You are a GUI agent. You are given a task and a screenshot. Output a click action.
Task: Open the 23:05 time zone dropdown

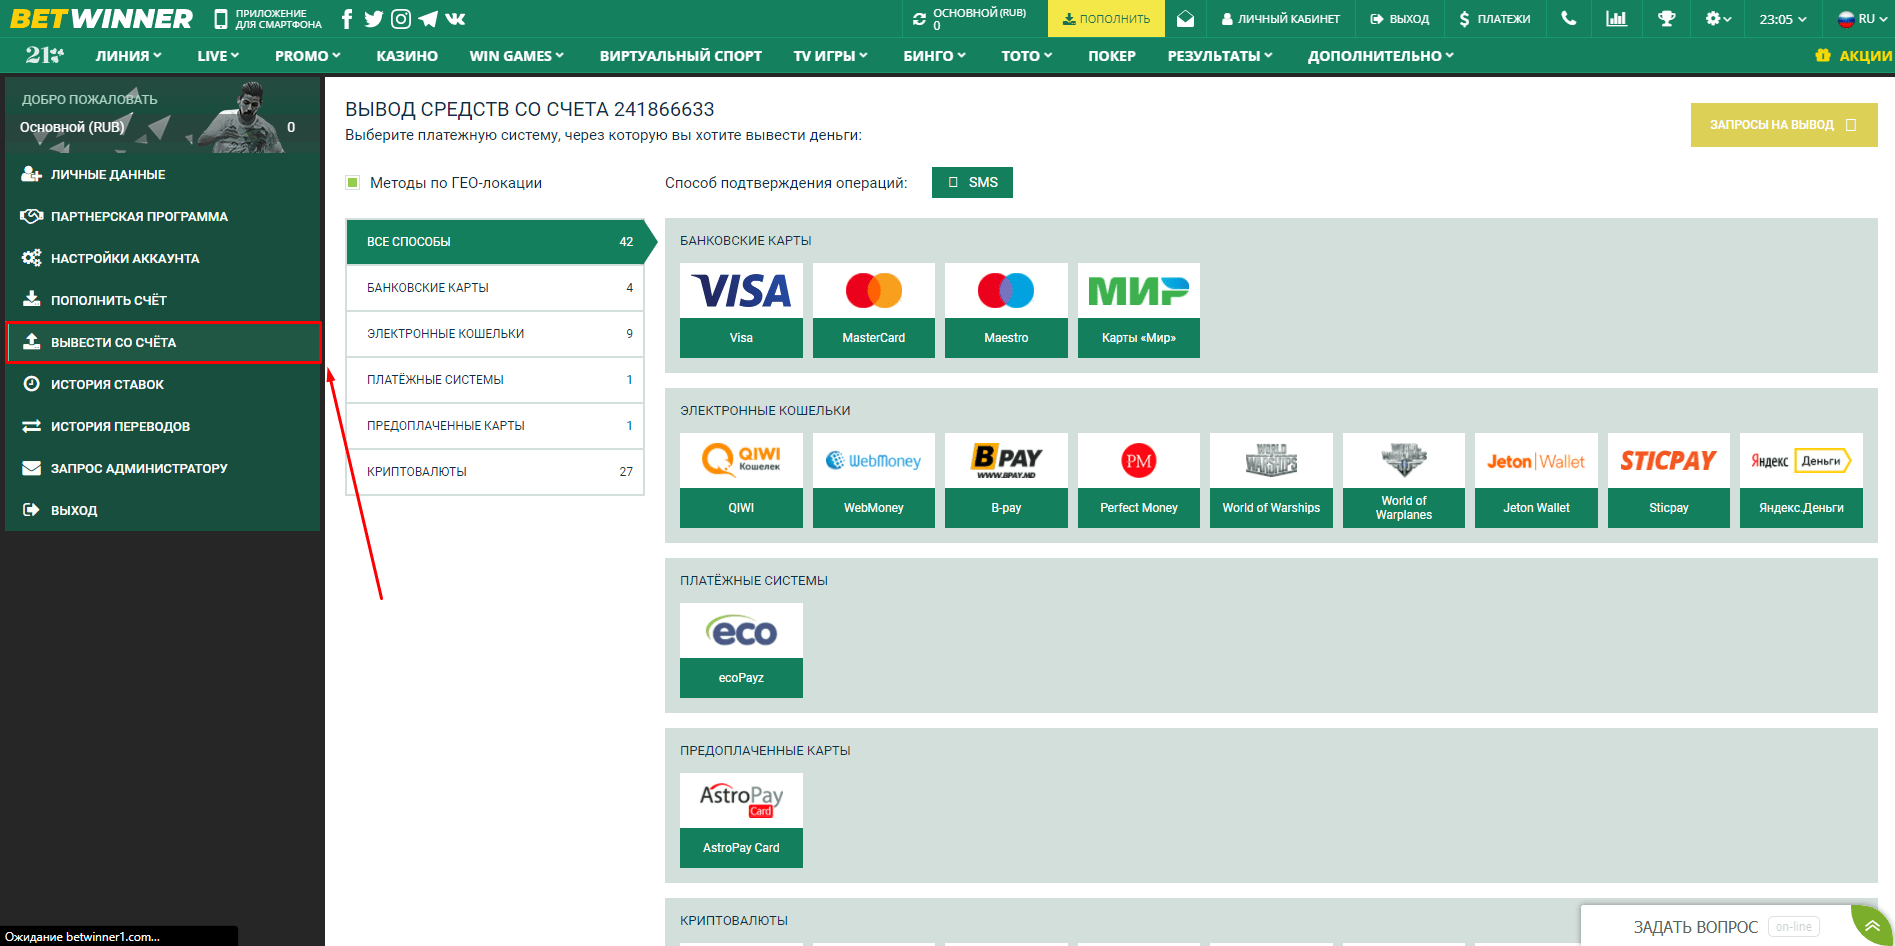point(1783,19)
